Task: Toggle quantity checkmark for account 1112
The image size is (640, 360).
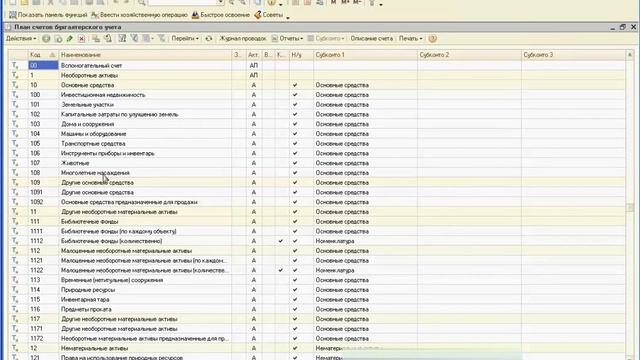Action: (x=280, y=241)
